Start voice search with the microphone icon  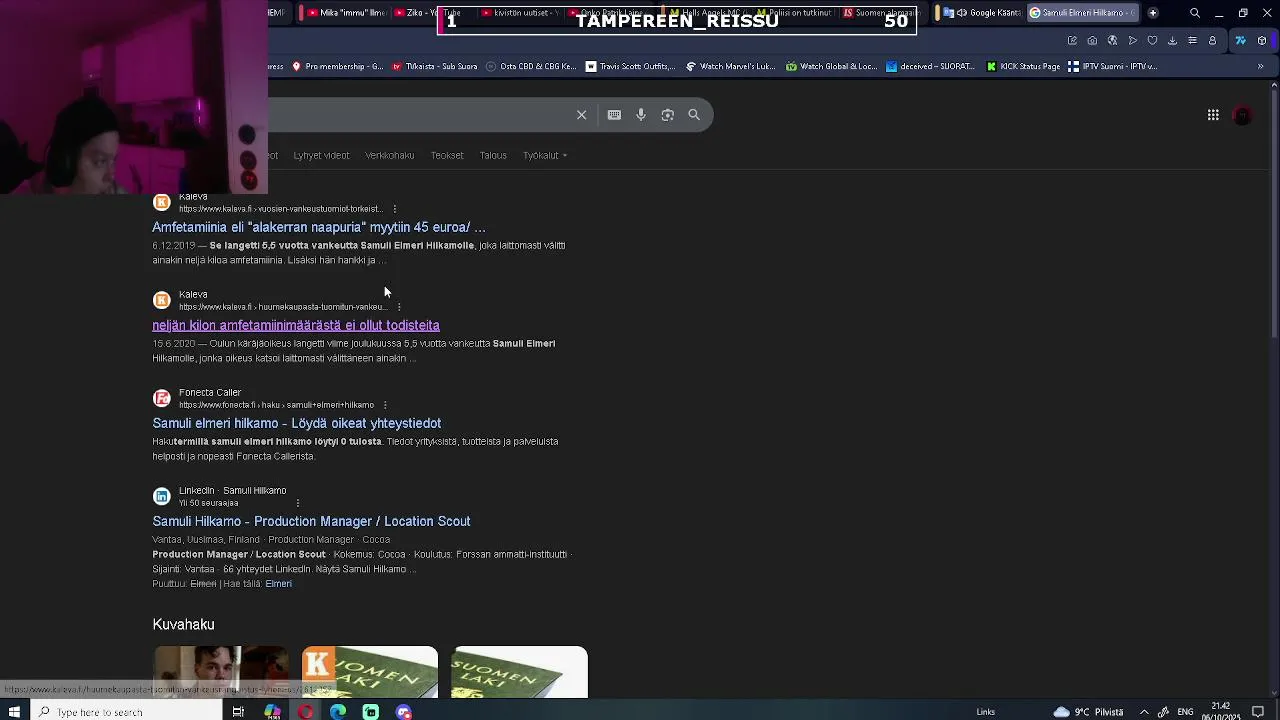click(x=641, y=115)
